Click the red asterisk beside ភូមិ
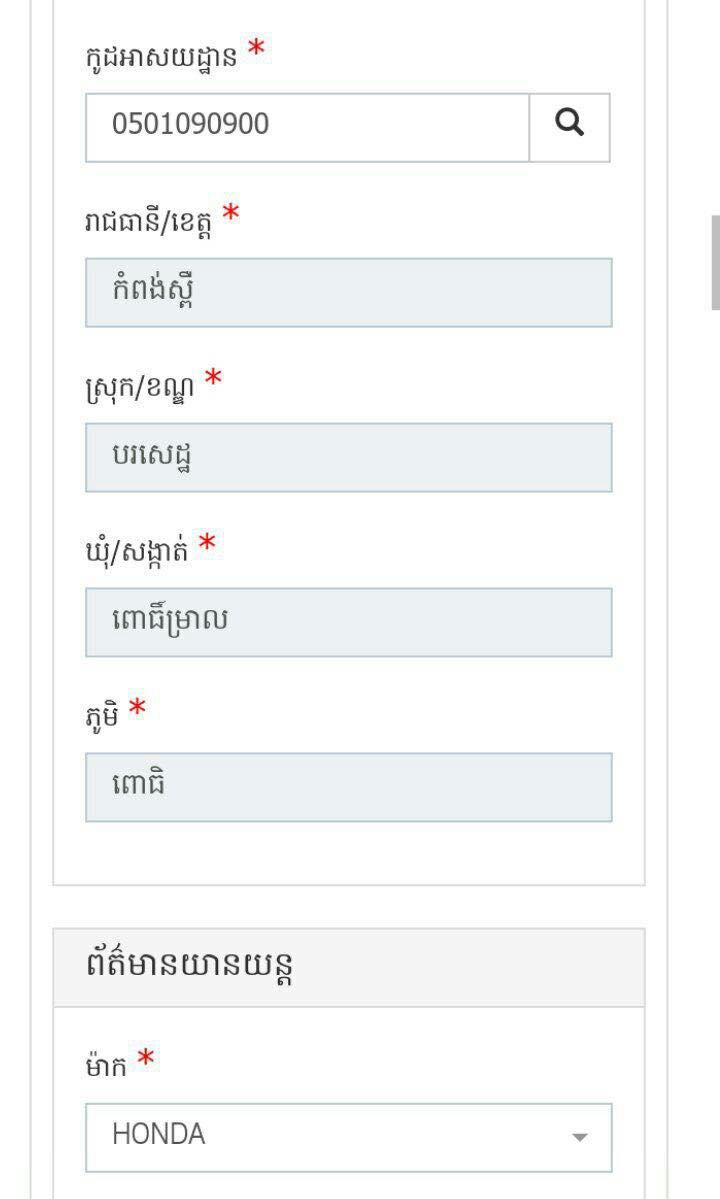Image resolution: width=720 pixels, height=1199 pixels. (137, 709)
